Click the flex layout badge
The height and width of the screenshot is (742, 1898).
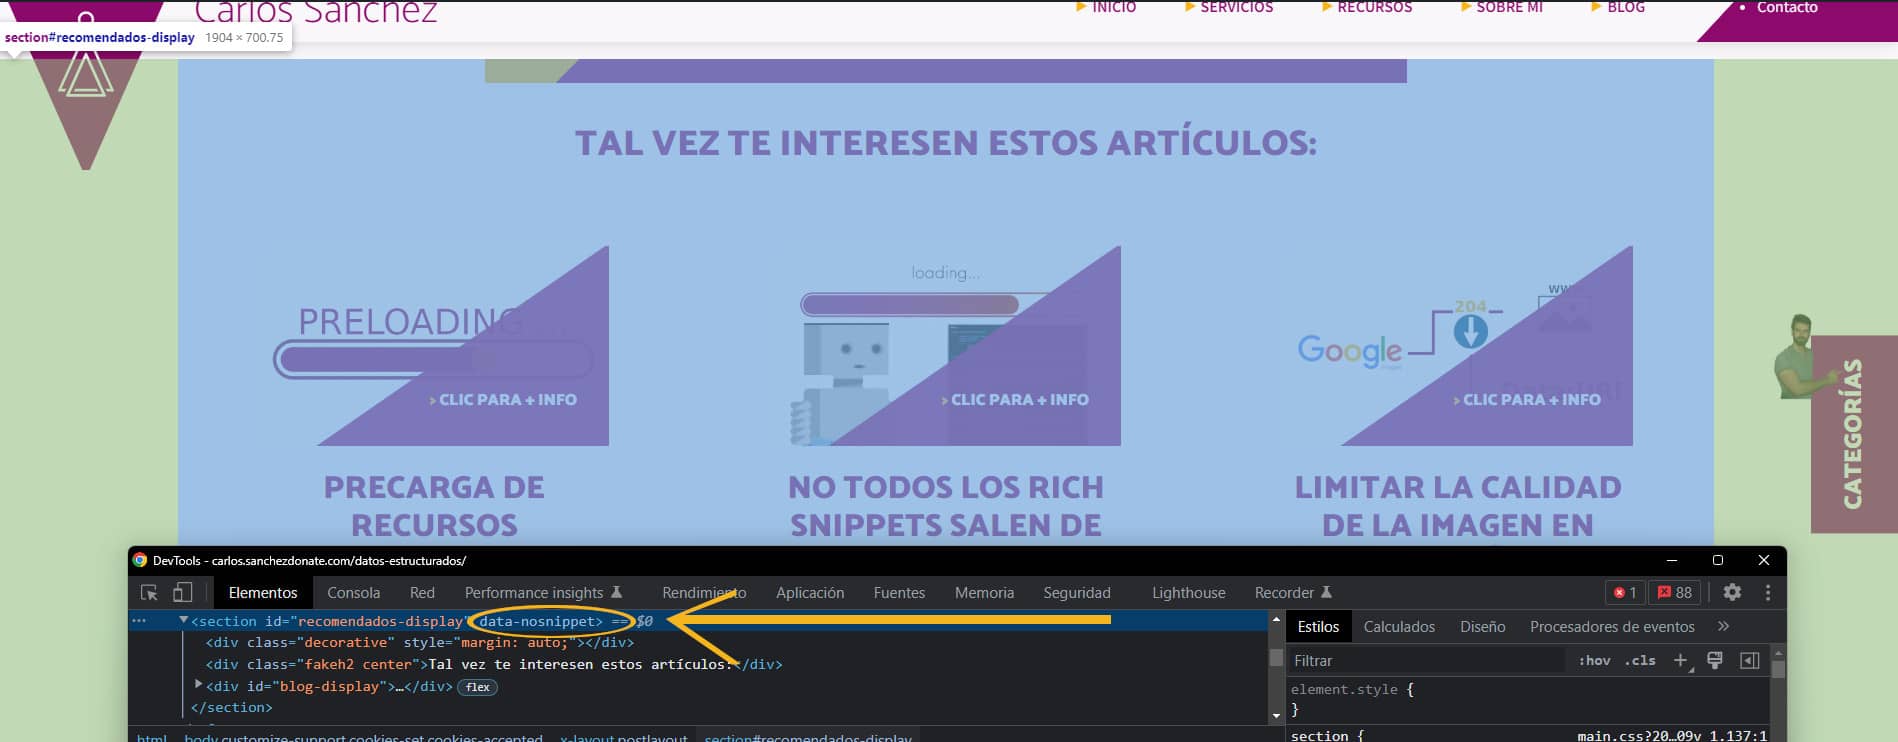pyautogui.click(x=477, y=687)
